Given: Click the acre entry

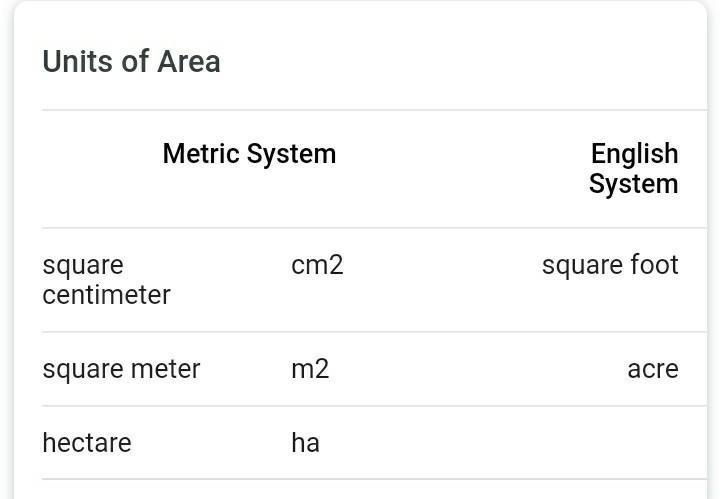Looking at the screenshot, I should pos(652,369).
